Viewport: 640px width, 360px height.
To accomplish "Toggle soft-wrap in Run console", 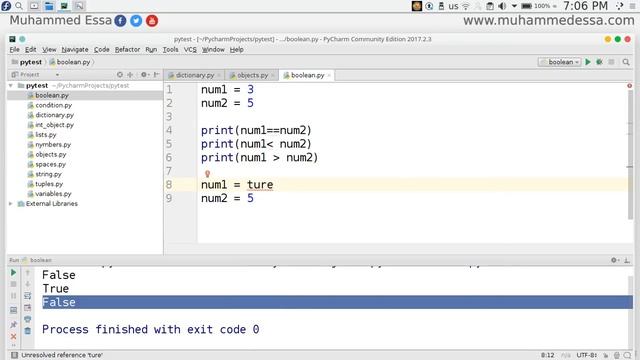I will click(27, 296).
